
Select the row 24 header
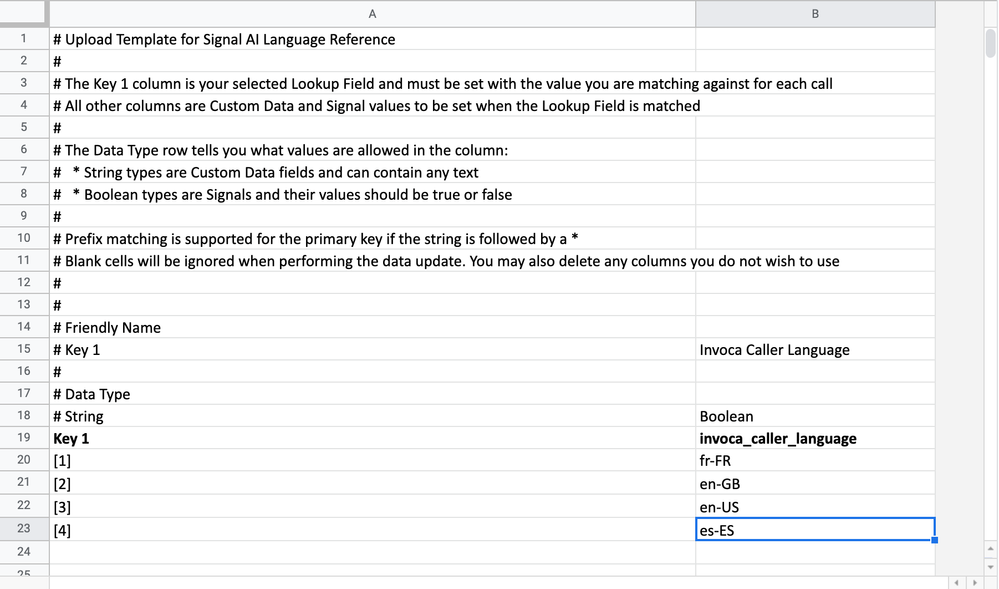tap(24, 551)
